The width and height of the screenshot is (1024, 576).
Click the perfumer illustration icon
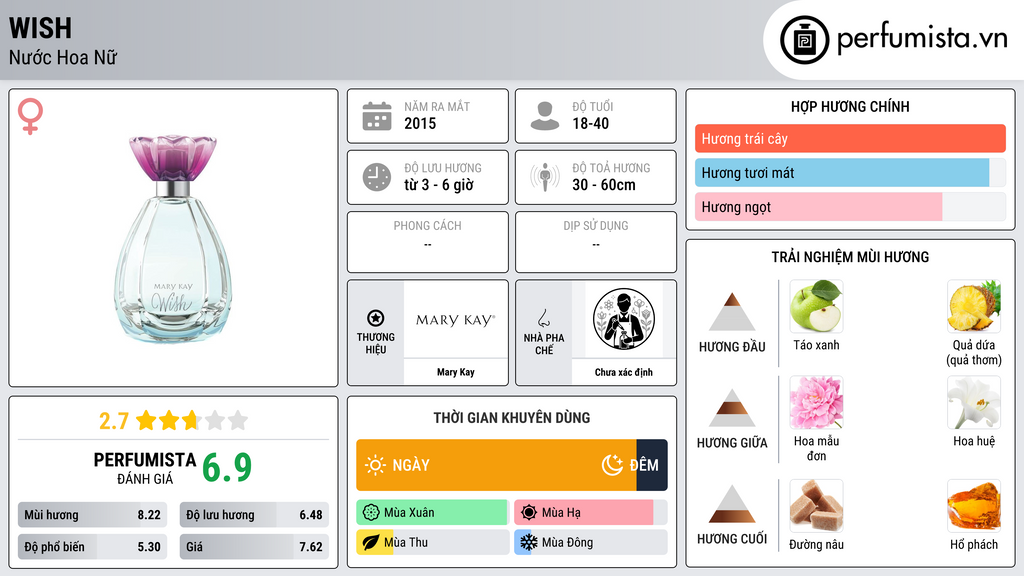(624, 319)
